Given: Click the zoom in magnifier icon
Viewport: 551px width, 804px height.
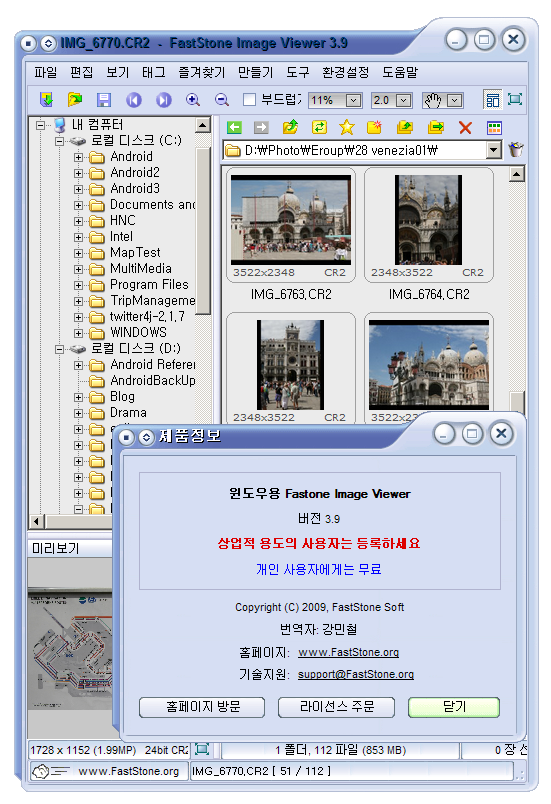Looking at the screenshot, I should [x=193, y=99].
